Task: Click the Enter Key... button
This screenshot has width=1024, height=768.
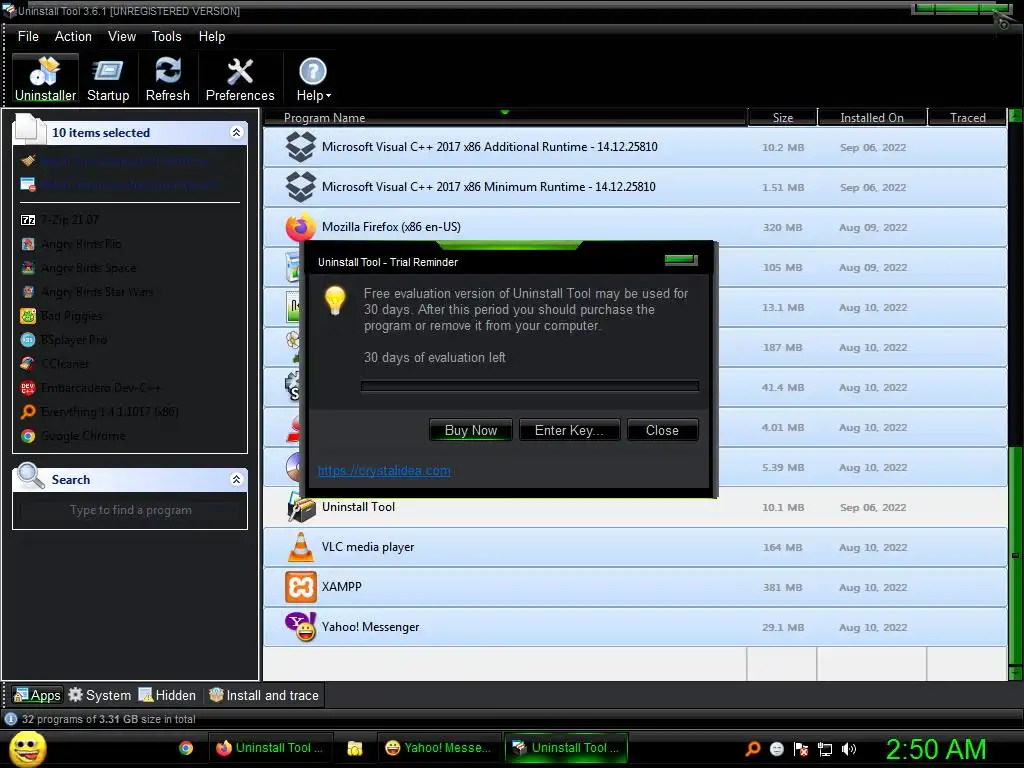Action: click(x=569, y=430)
